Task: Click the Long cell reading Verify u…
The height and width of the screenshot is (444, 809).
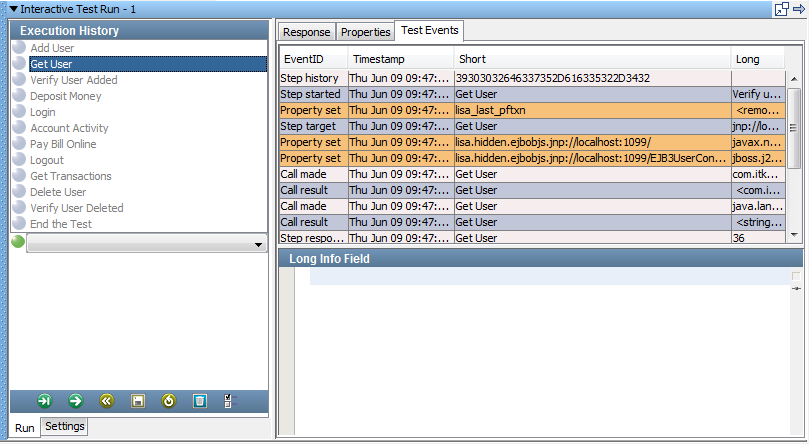Action: [x=758, y=94]
